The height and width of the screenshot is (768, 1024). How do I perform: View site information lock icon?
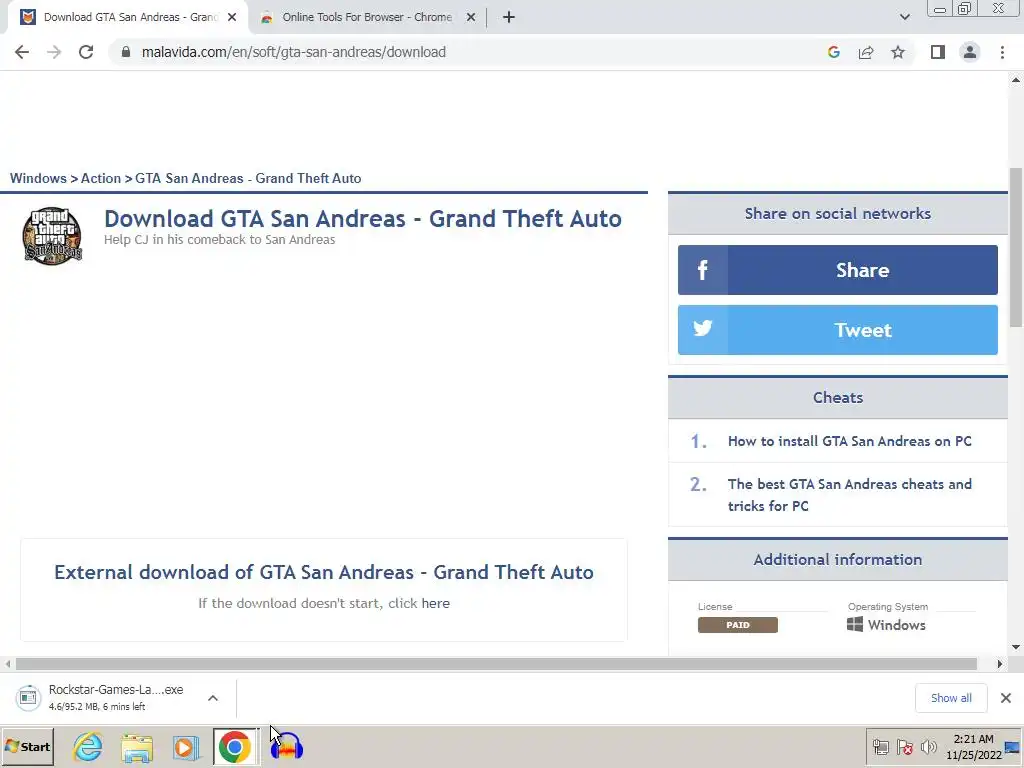[126, 52]
